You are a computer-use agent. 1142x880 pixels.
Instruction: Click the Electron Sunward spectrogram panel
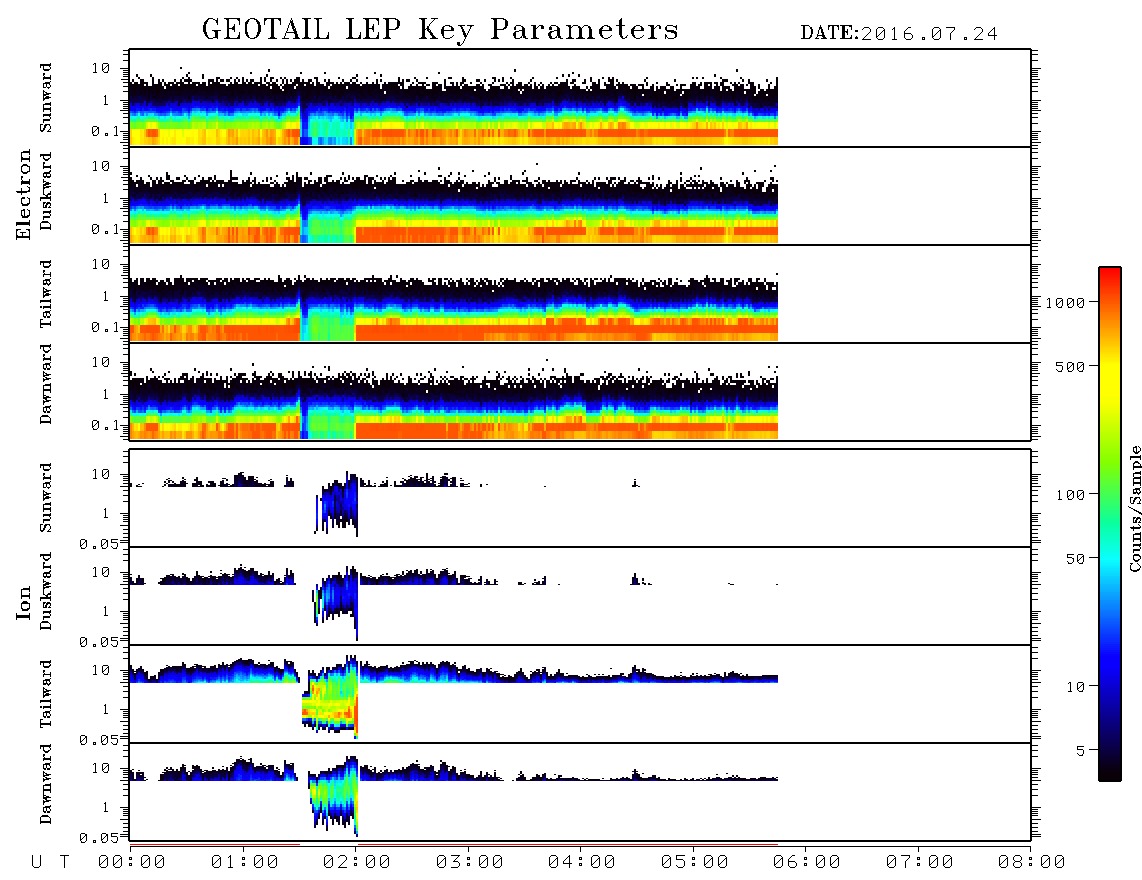pos(580,98)
